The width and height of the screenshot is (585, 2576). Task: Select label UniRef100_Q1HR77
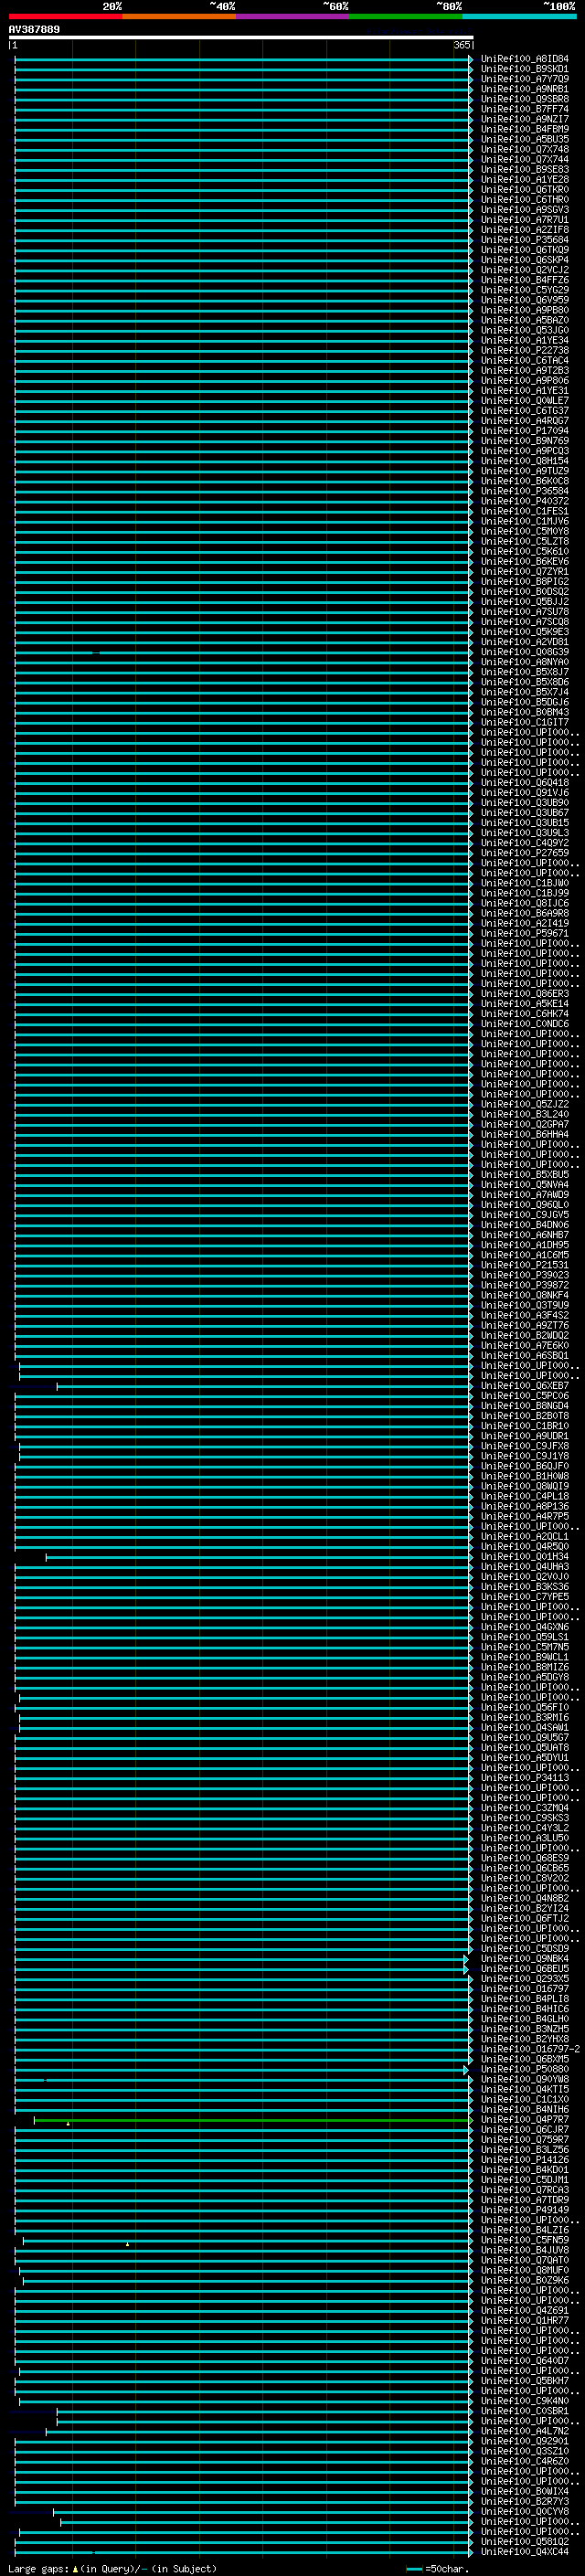click(524, 2321)
